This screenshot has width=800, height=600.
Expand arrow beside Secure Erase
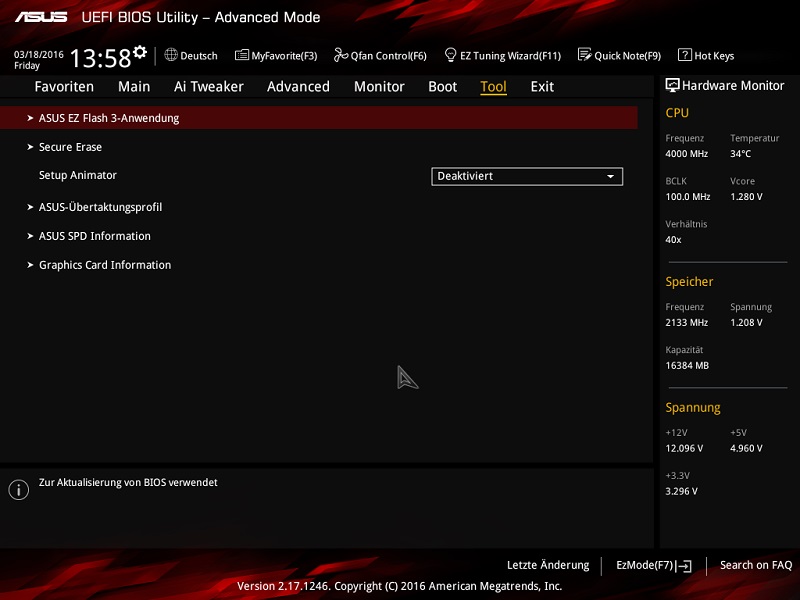point(30,147)
